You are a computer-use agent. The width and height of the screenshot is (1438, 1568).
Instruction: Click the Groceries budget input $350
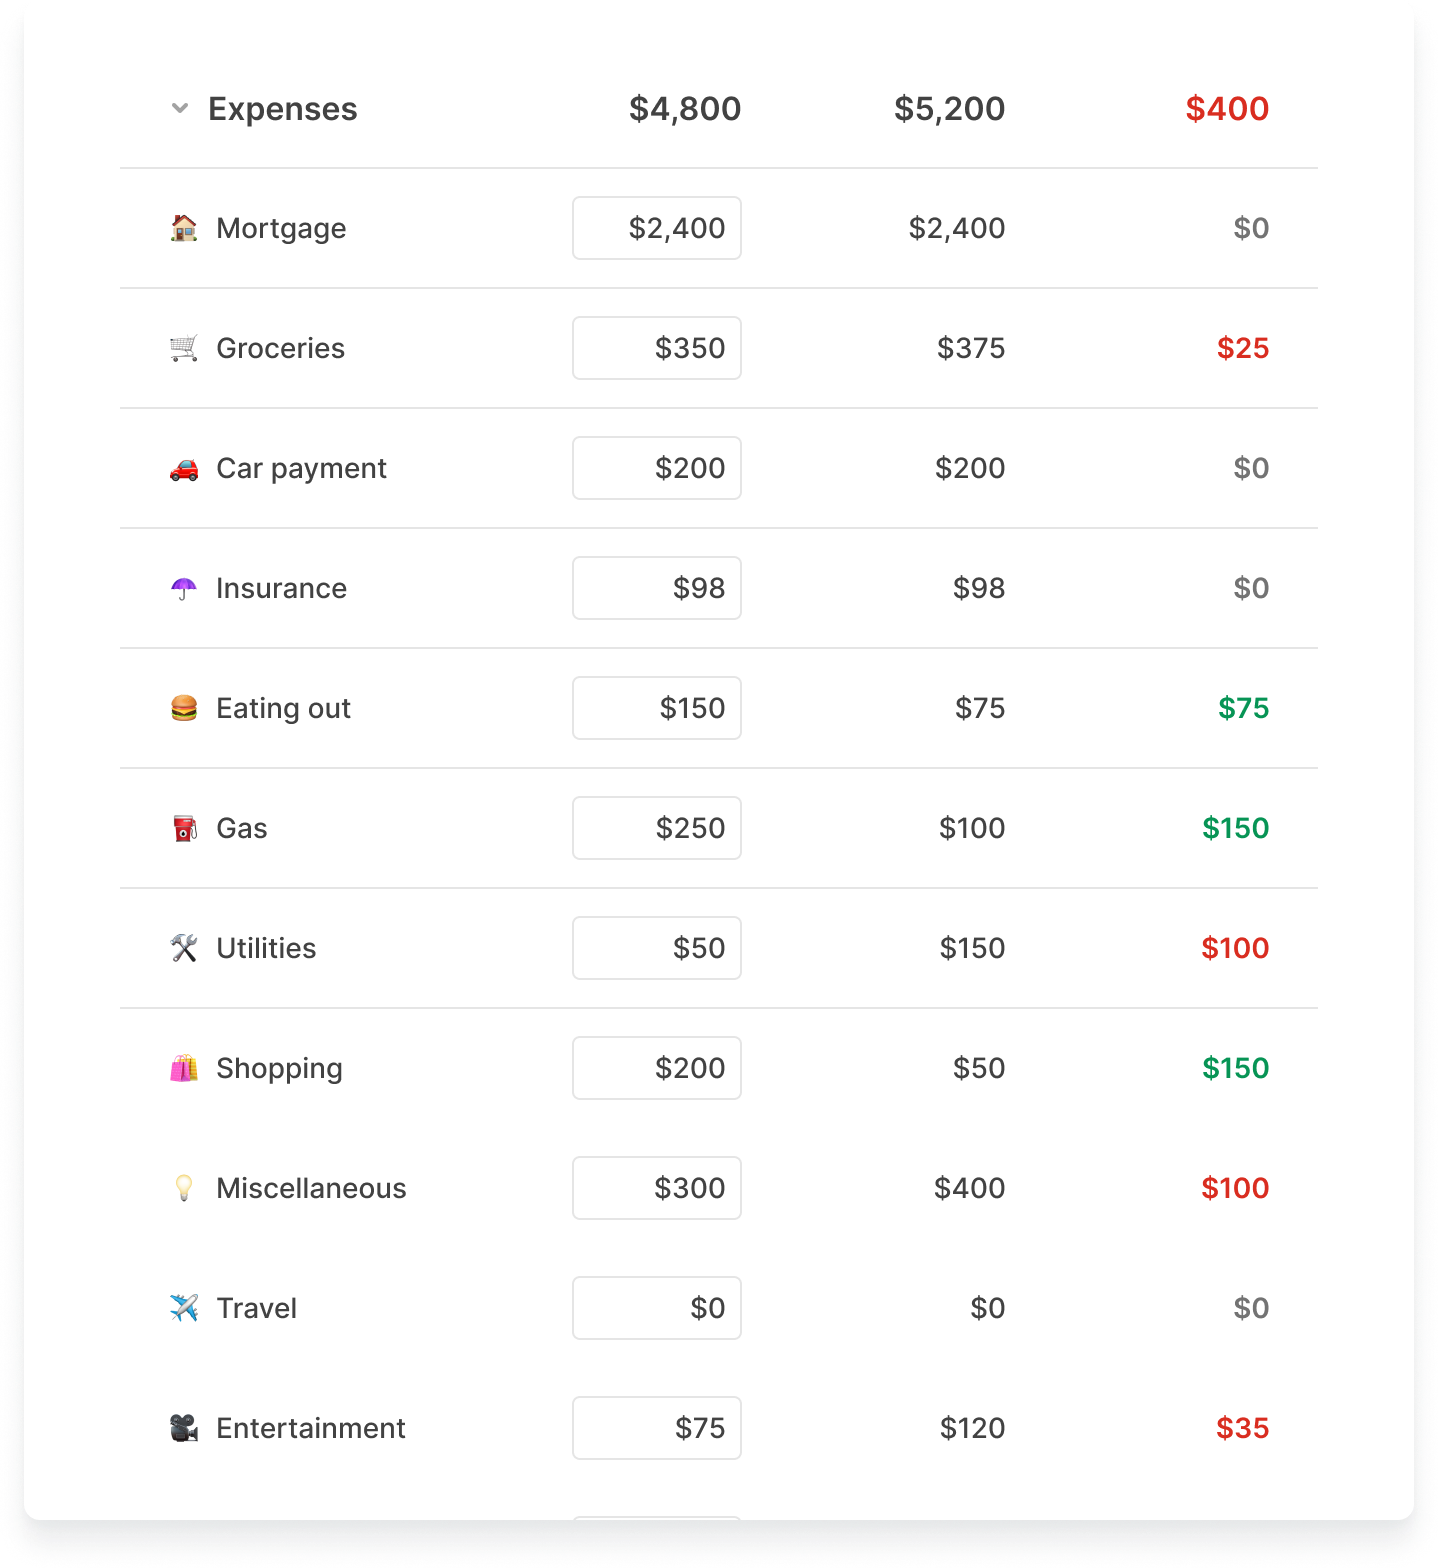point(657,348)
